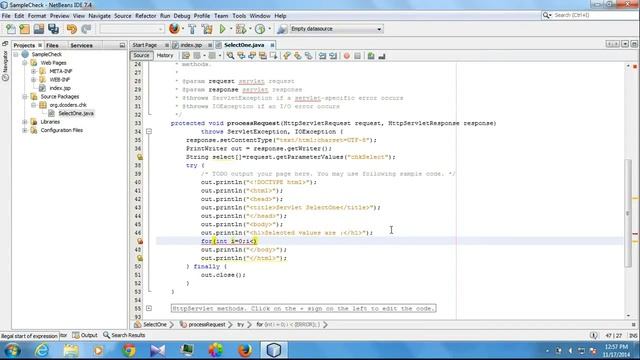Switch to the Start Page tab

tap(145, 45)
